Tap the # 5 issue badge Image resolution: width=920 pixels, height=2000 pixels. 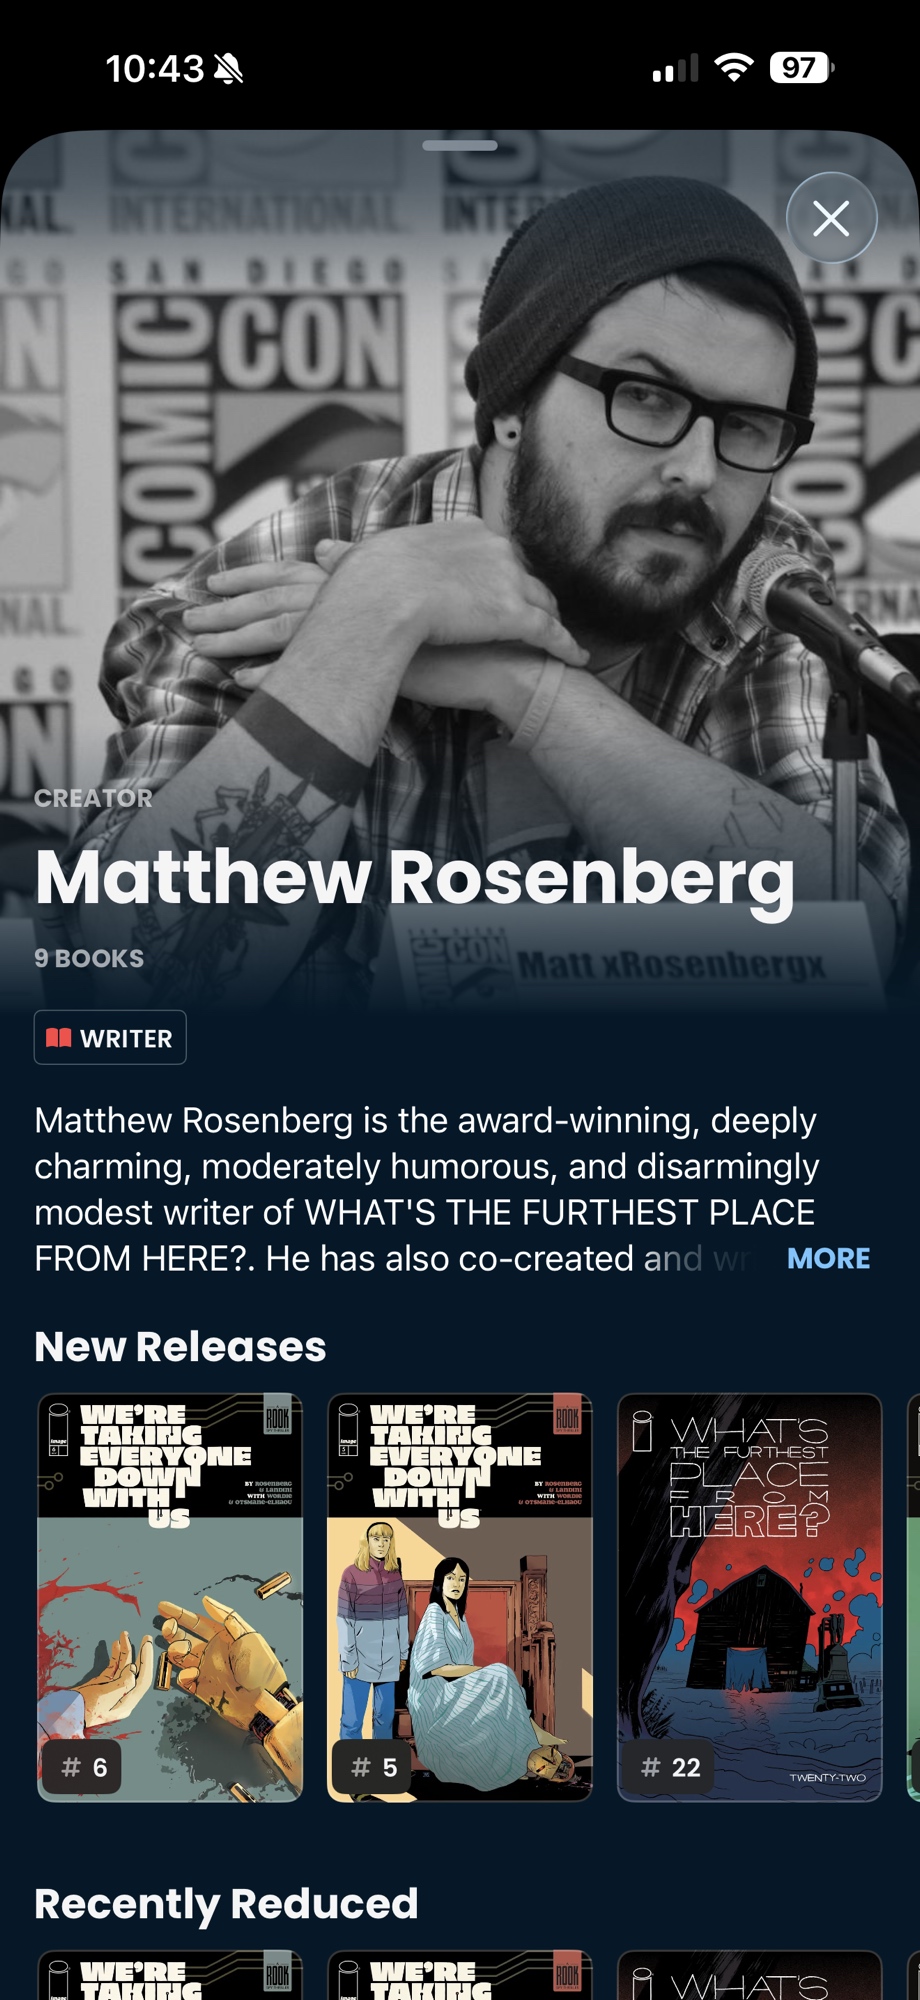click(x=374, y=1767)
